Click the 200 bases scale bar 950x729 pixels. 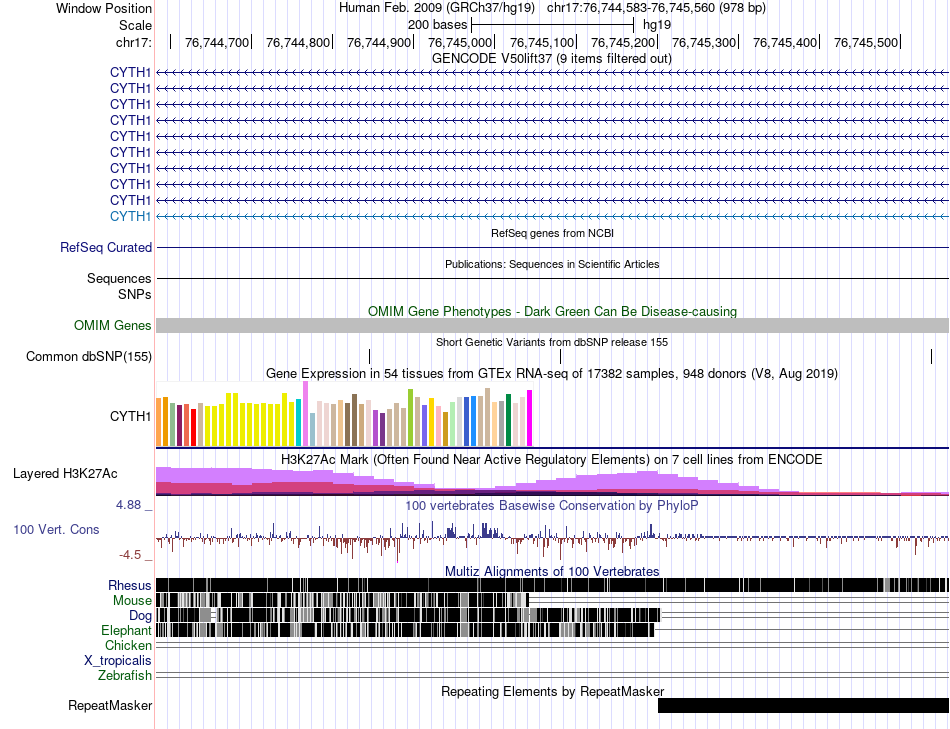coord(553,25)
